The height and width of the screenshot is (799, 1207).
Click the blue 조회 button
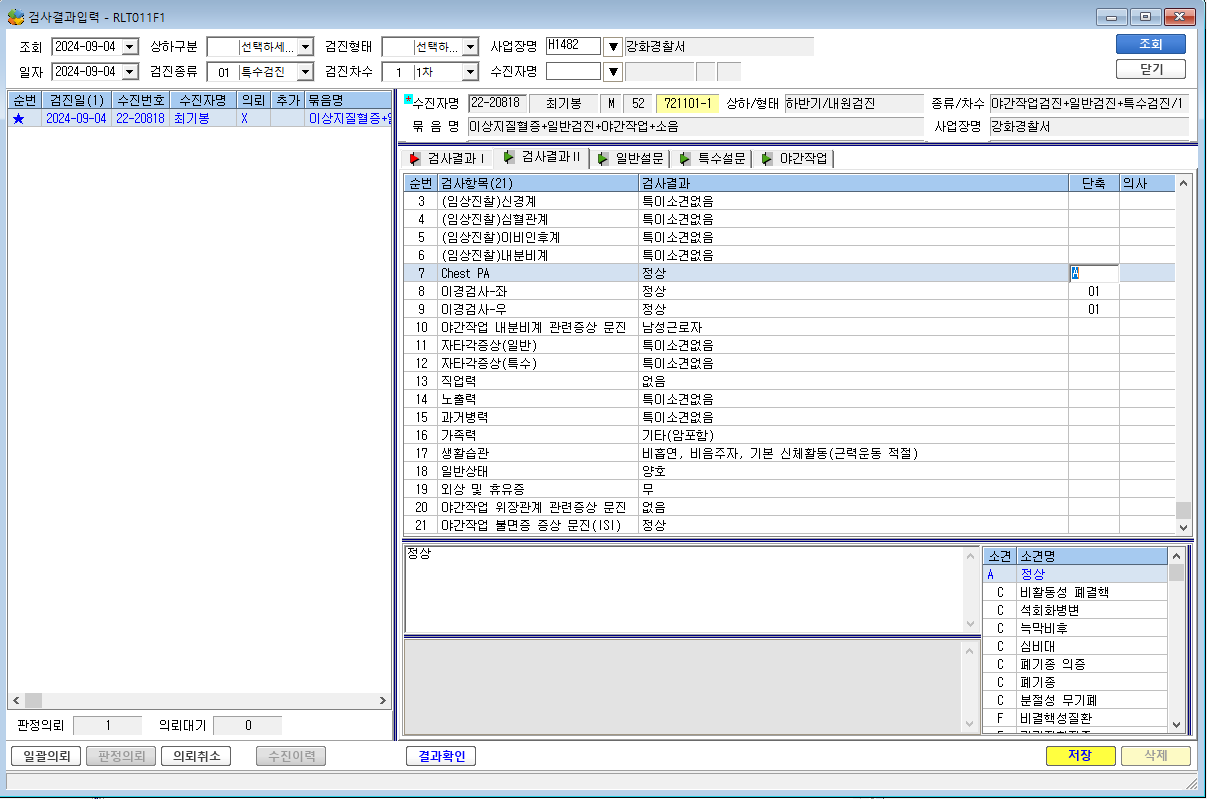pyautogui.click(x=1151, y=44)
